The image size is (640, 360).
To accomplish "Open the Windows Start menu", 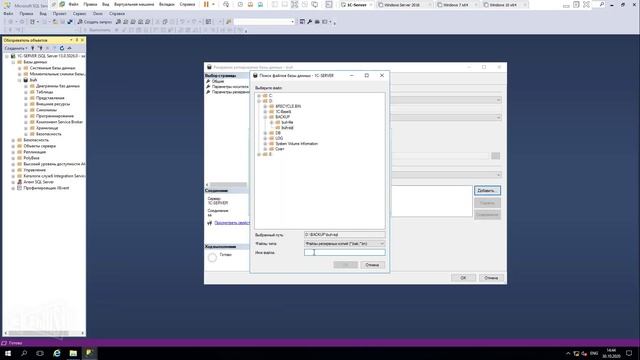I will 8,353.
